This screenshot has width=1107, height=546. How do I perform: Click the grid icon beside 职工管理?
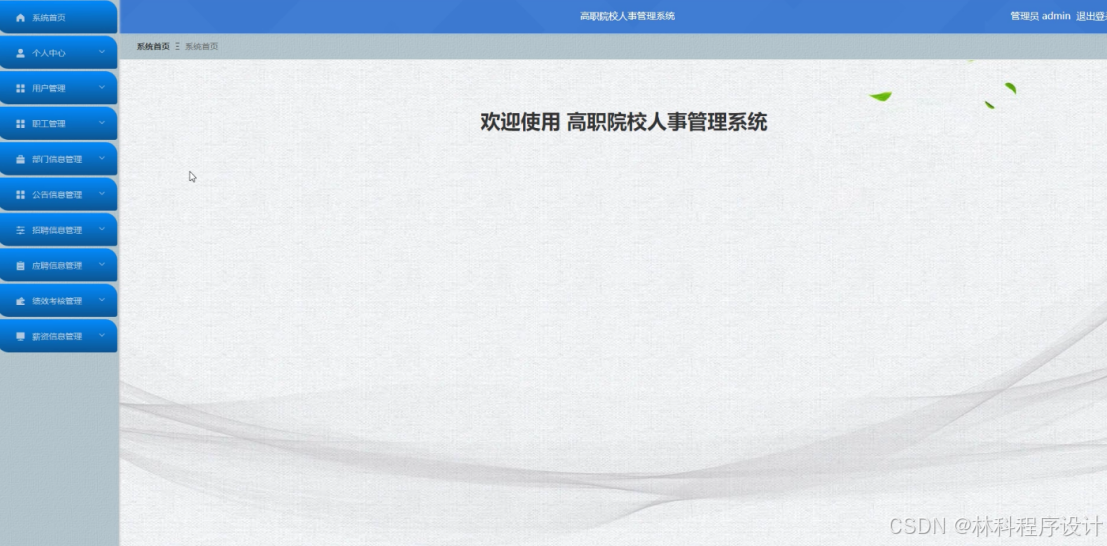tap(20, 124)
